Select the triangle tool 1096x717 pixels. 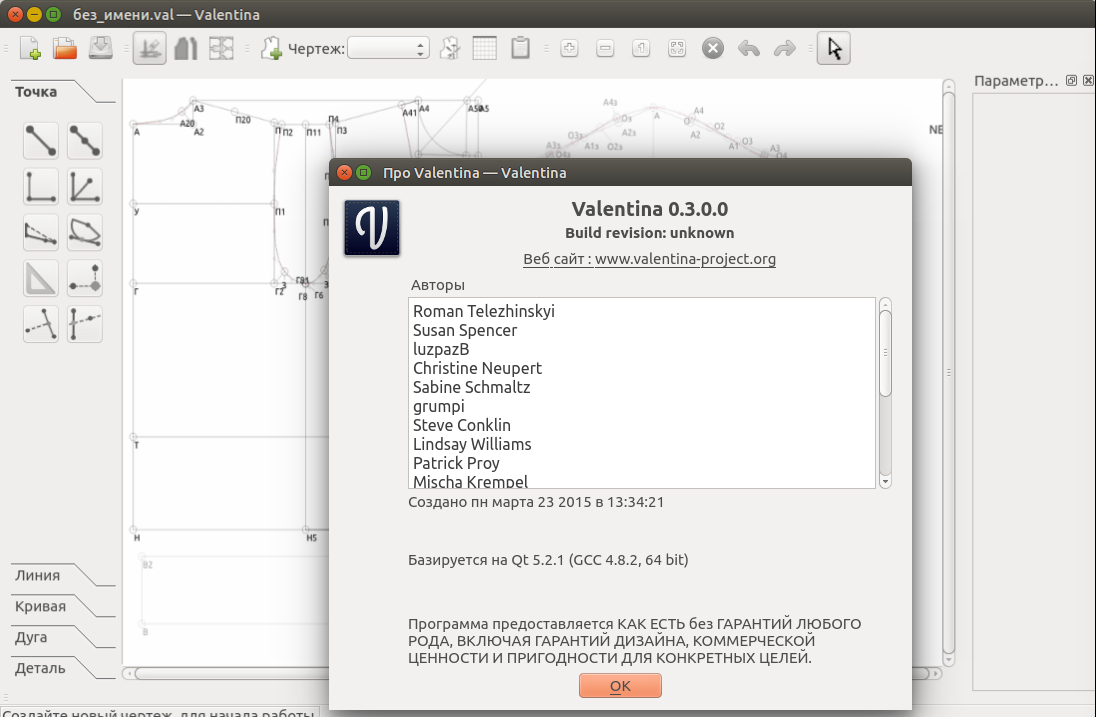[x=41, y=279]
